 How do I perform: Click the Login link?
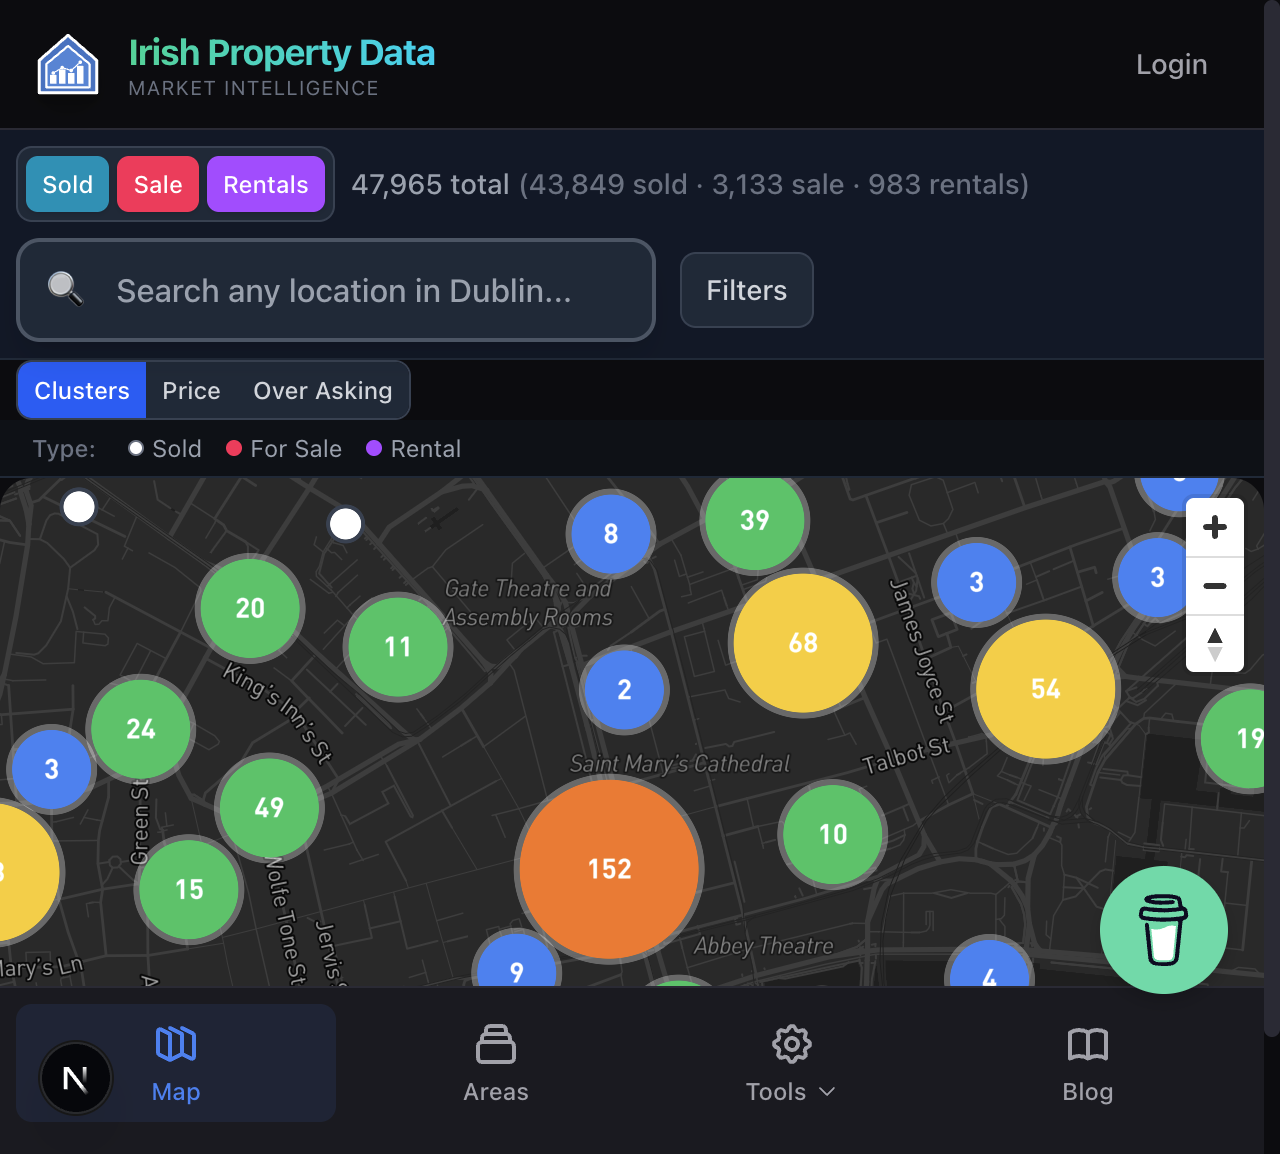[x=1170, y=63]
